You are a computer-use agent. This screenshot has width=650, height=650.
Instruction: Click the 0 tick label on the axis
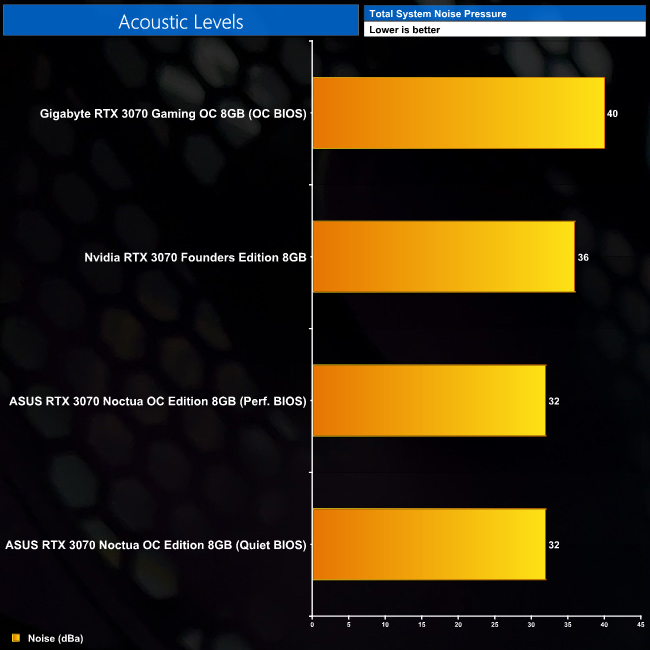[312, 625]
